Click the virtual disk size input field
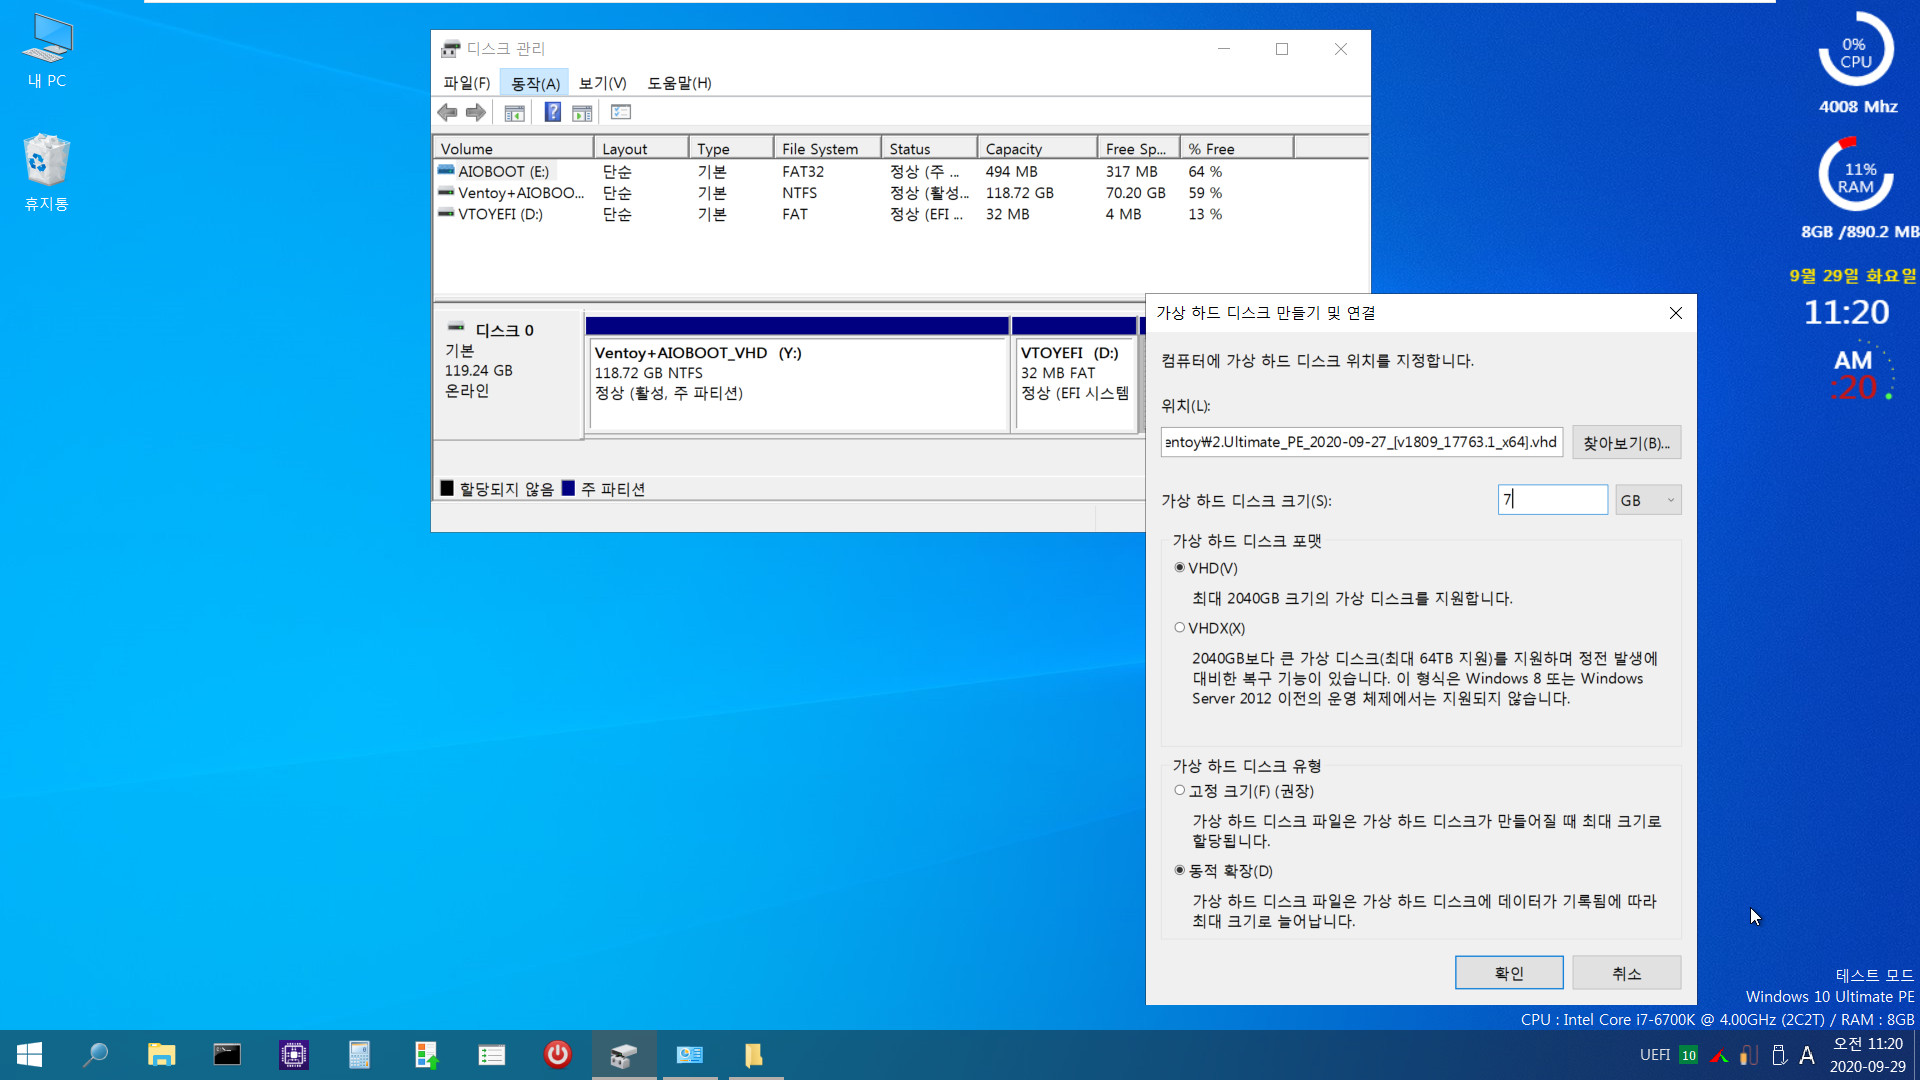Image resolution: width=1920 pixels, height=1080 pixels. [x=1552, y=500]
